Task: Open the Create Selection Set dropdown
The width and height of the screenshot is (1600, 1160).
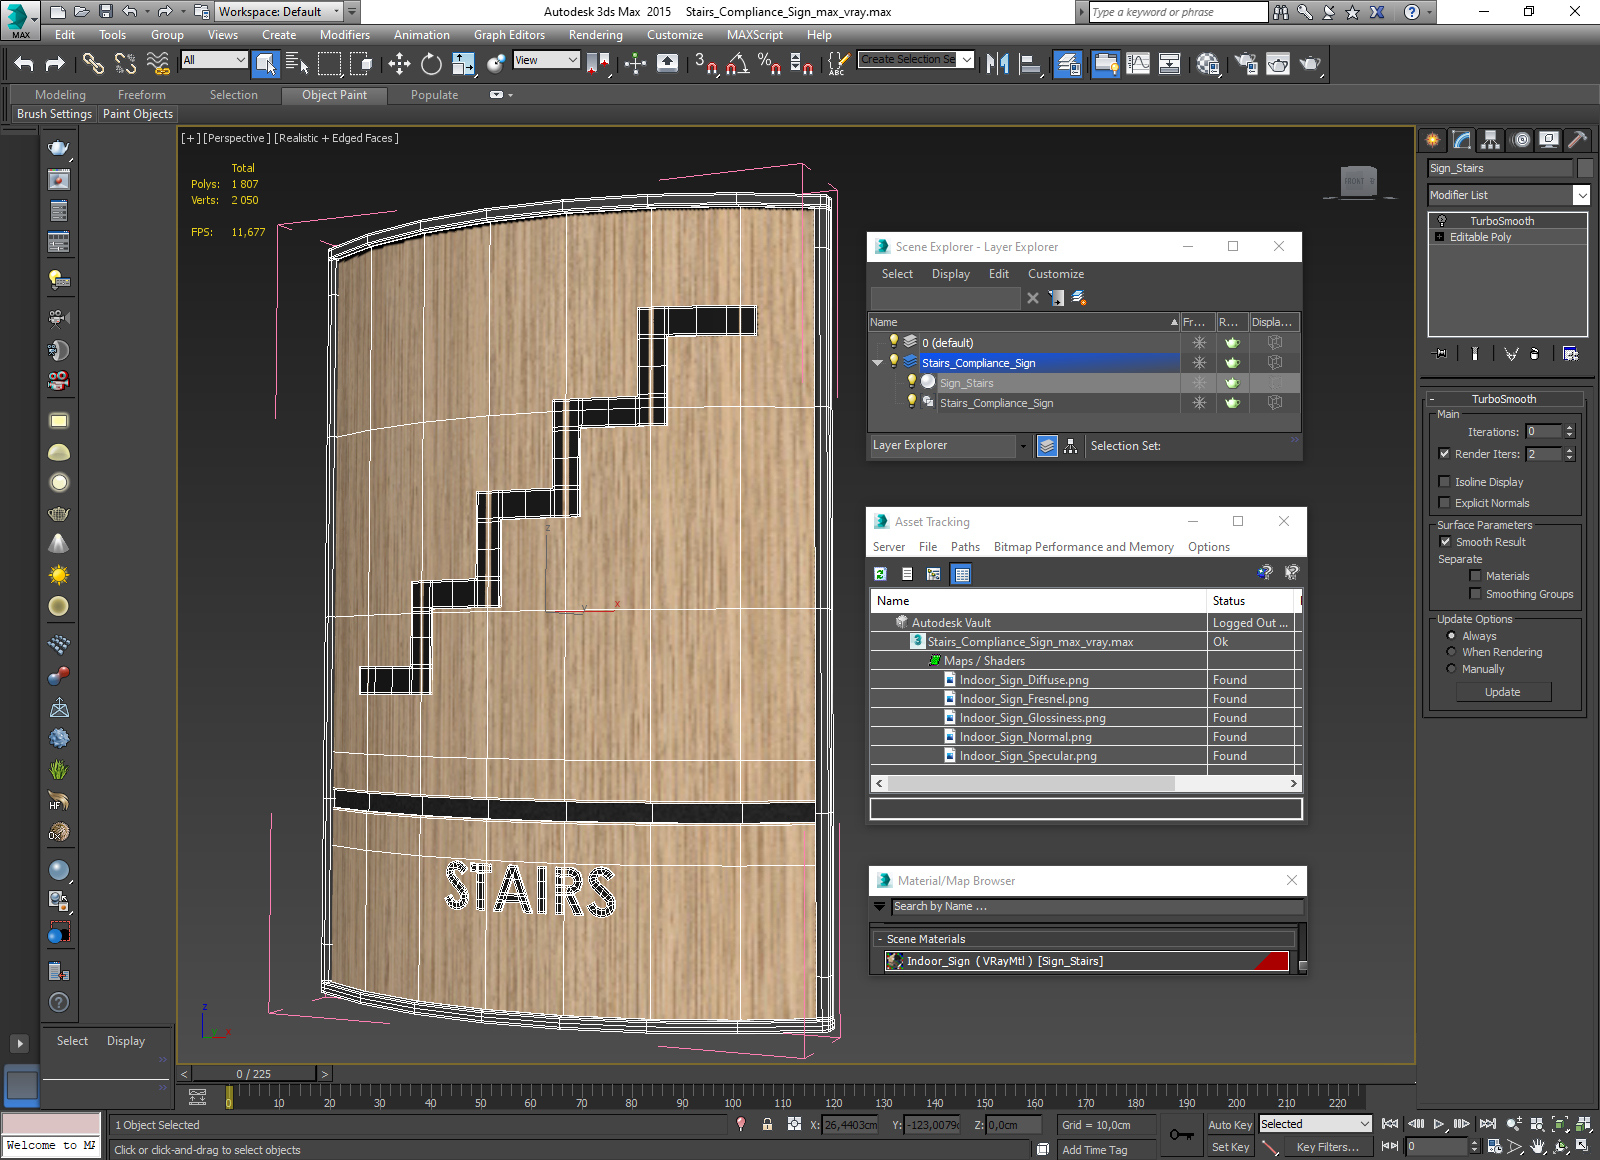Action: 966,60
